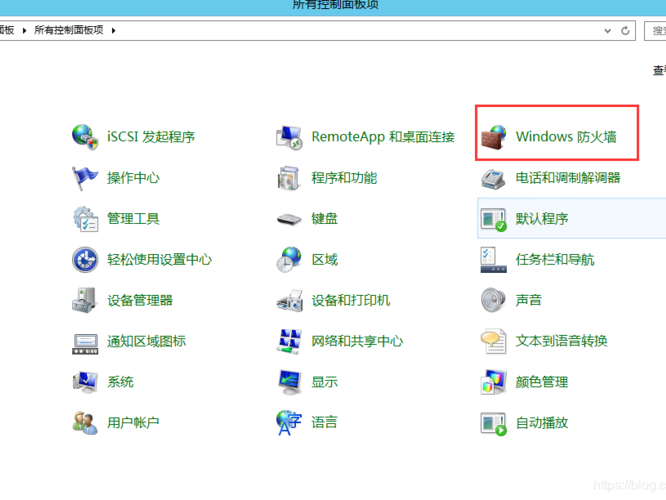This screenshot has height=500, width=666.
Task: Open the 设备管理器 text link
Action: (x=140, y=300)
